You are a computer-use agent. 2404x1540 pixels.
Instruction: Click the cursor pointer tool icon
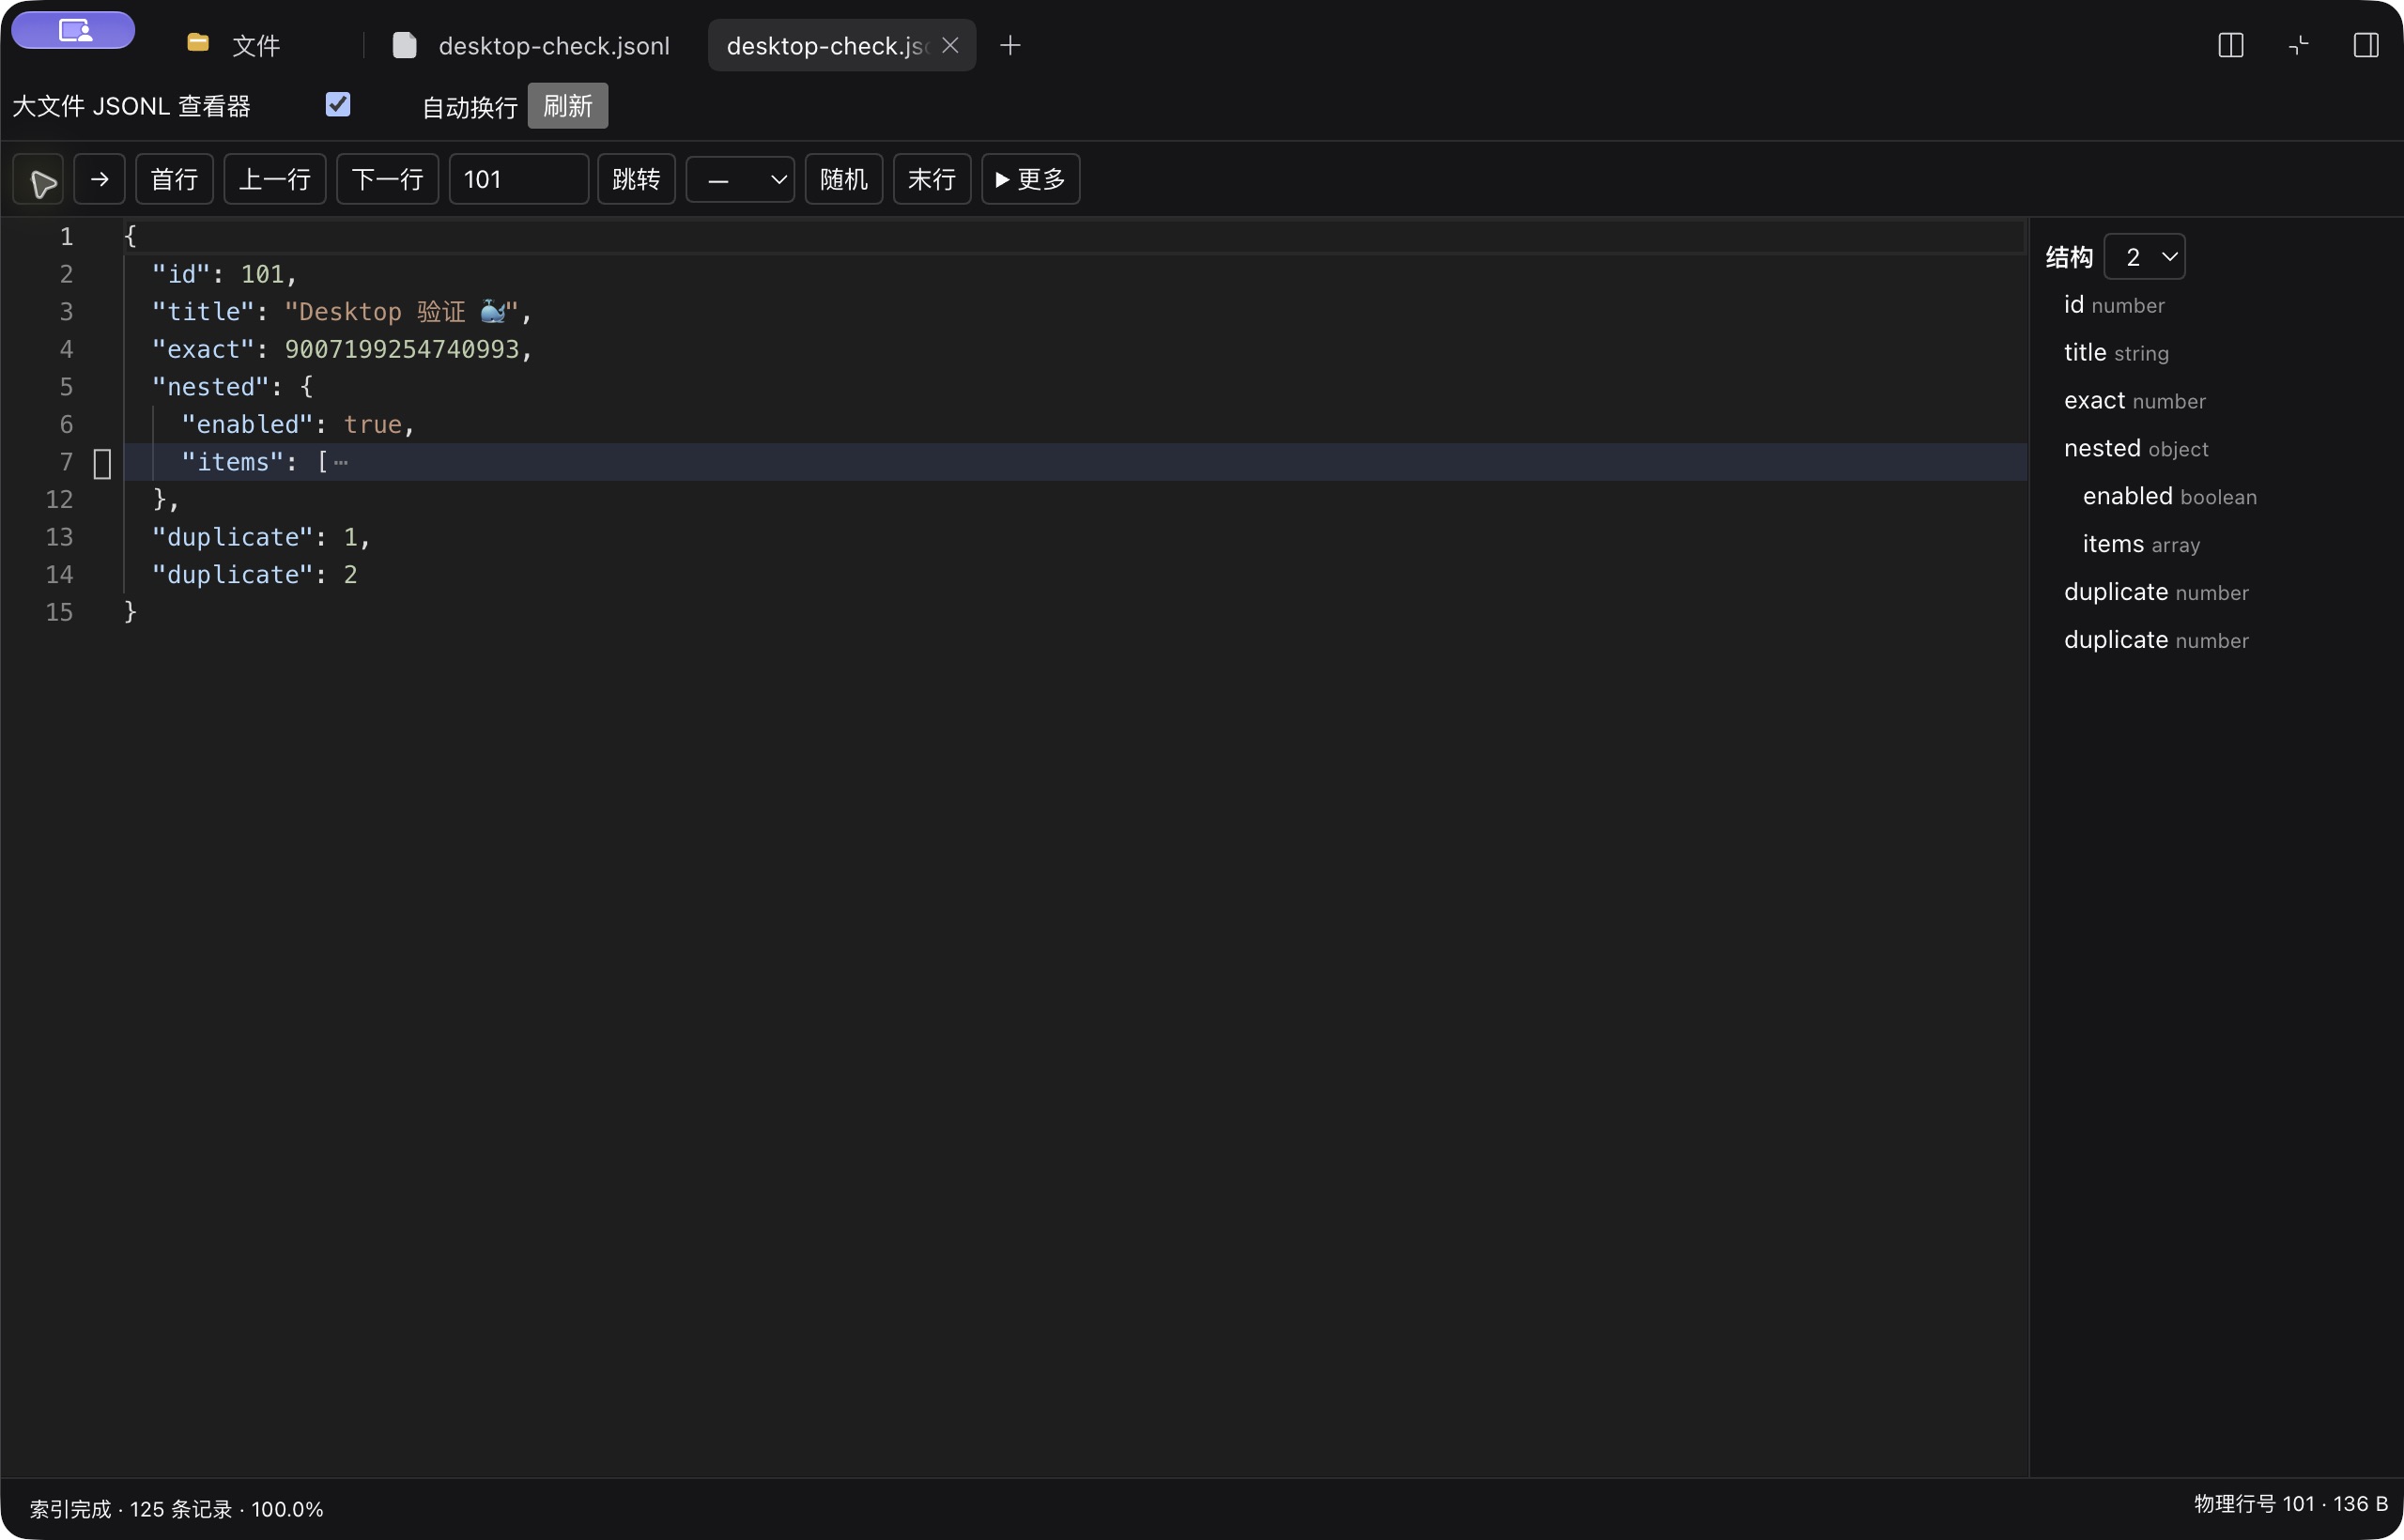tap(39, 180)
